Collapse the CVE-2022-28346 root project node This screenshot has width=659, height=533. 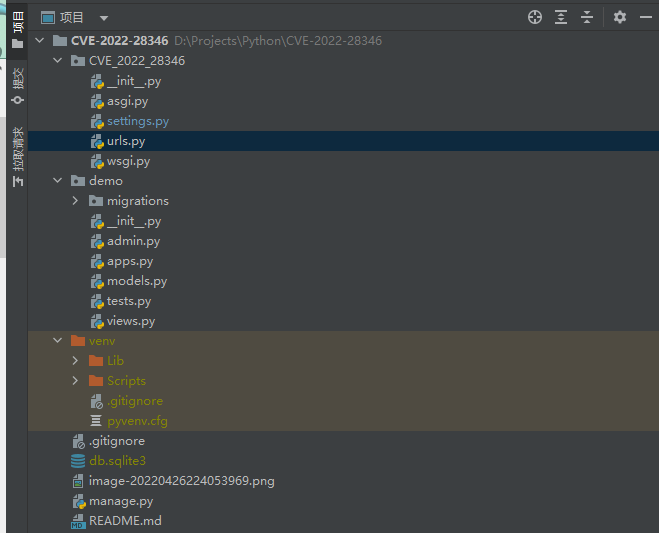[40, 40]
